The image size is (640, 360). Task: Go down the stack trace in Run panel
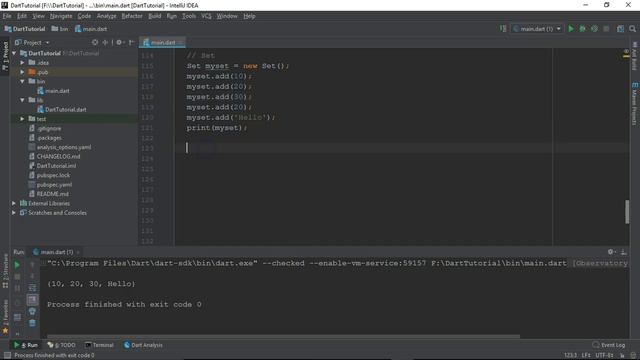coord(32,277)
